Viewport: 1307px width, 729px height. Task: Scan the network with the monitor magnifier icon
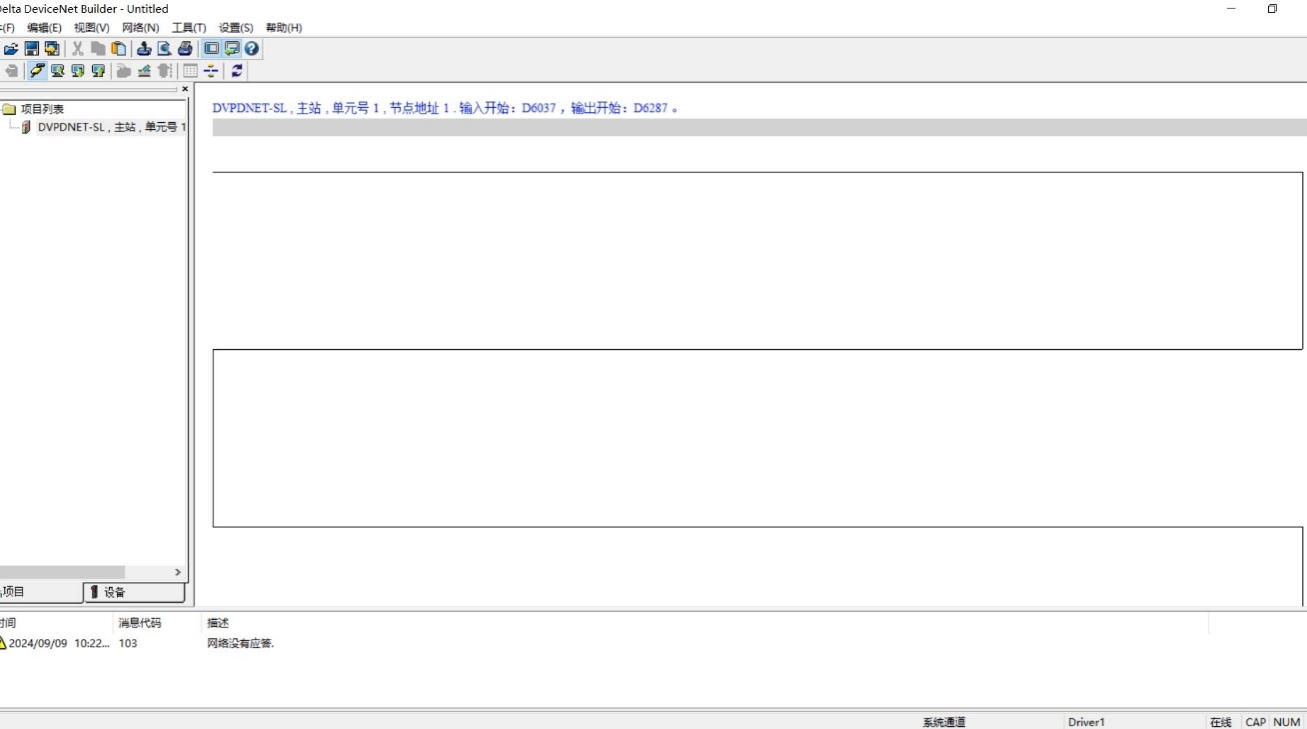(58, 70)
